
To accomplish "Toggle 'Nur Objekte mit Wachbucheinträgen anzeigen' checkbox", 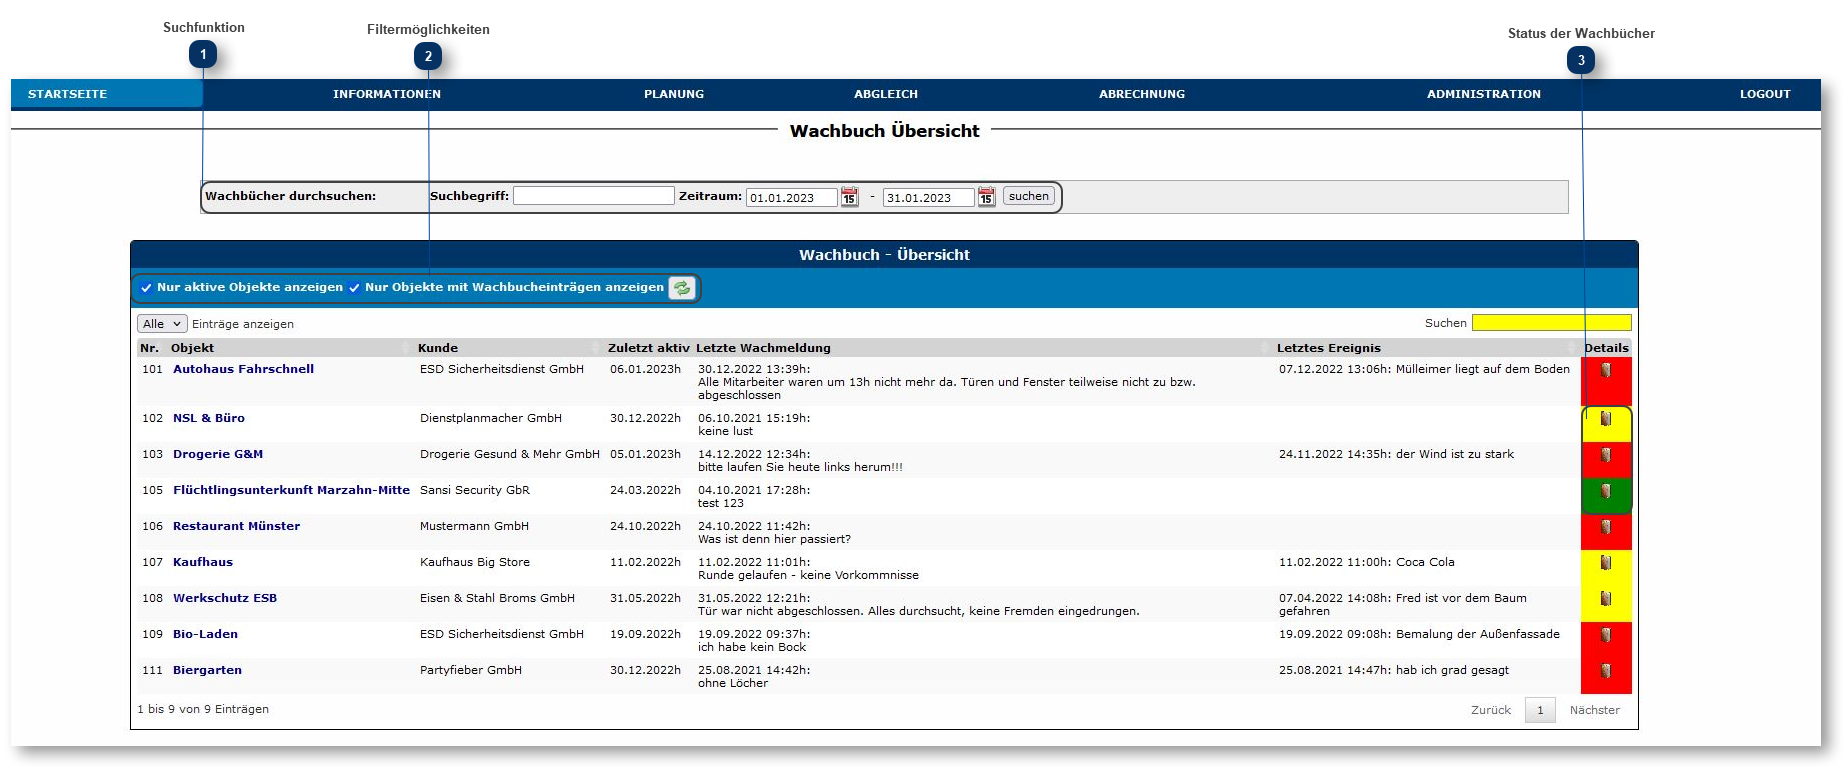I will point(354,288).
